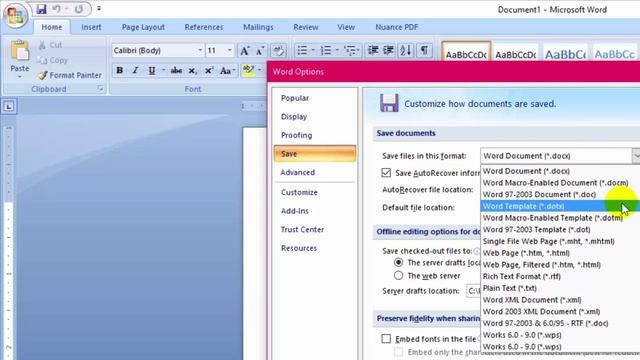This screenshot has height=360, width=640.
Task: Select Proofing in Word Options
Action: pyautogui.click(x=296, y=135)
